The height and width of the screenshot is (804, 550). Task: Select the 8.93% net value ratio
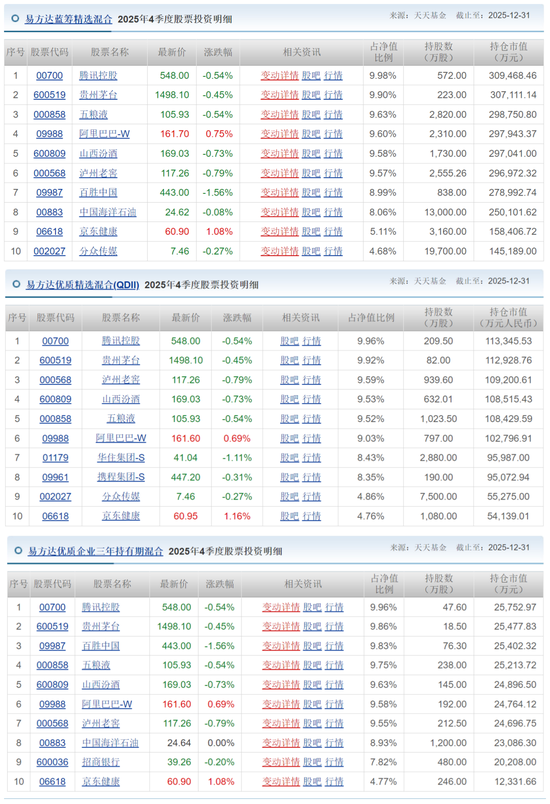coord(383,743)
